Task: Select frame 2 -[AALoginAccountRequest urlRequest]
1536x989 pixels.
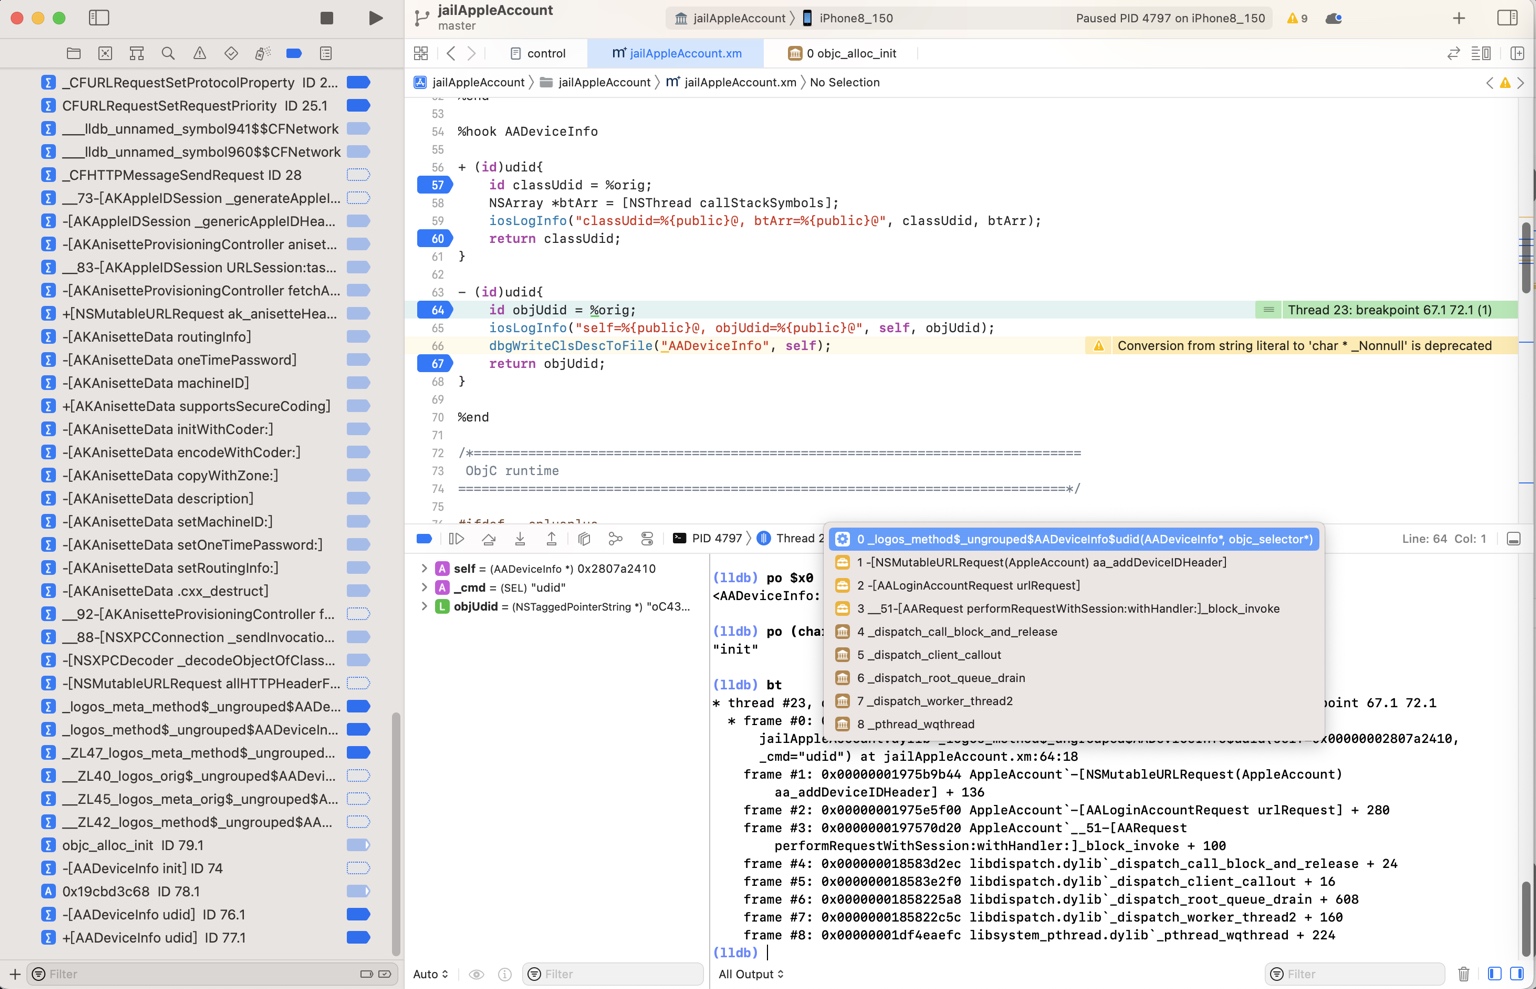Action: point(1076,585)
